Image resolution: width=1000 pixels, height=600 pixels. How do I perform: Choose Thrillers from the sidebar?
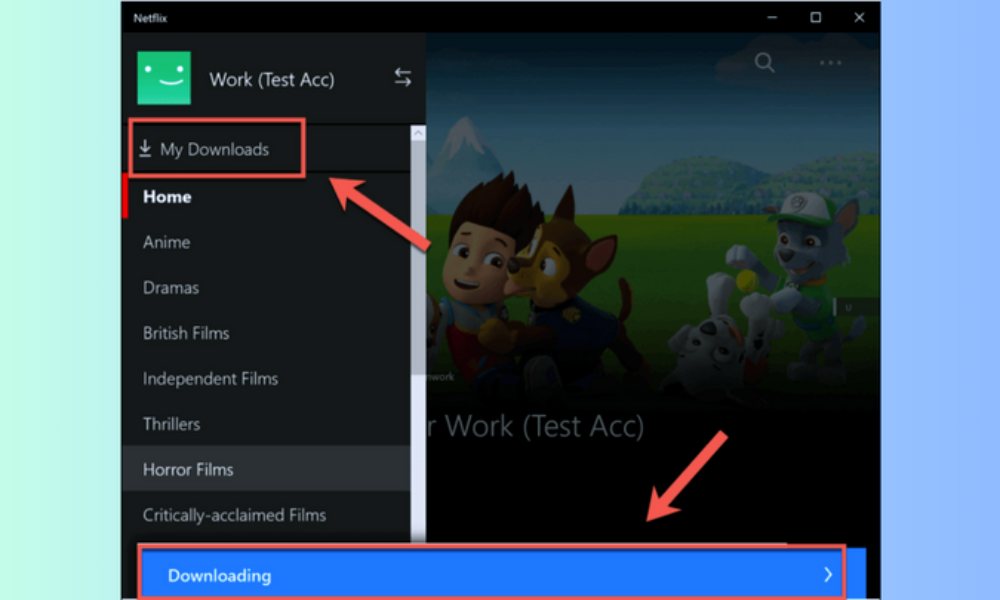click(172, 424)
